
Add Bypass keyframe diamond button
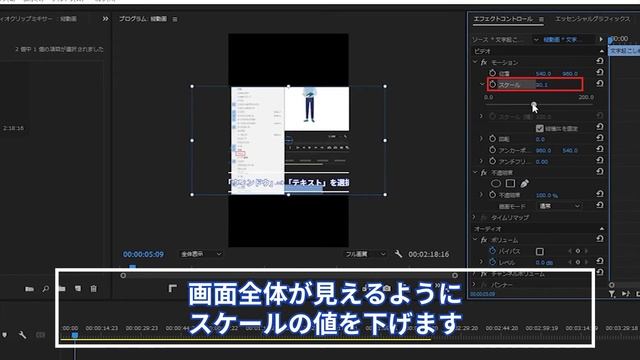[578, 251]
